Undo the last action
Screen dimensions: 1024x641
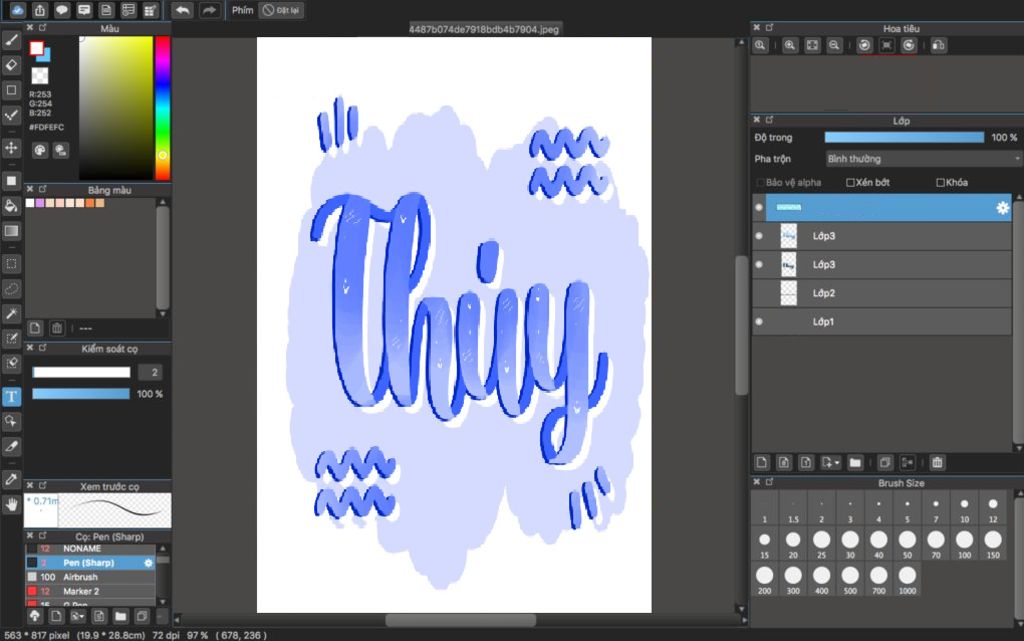click(182, 10)
